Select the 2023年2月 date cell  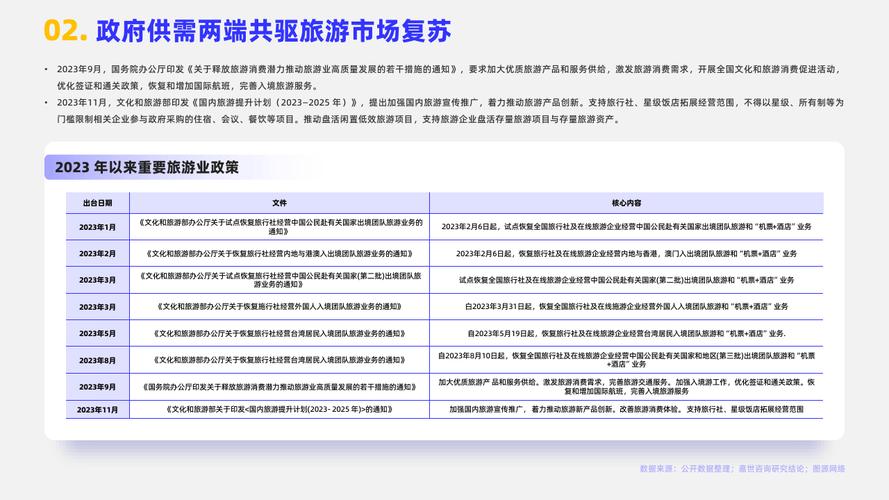pos(98,254)
